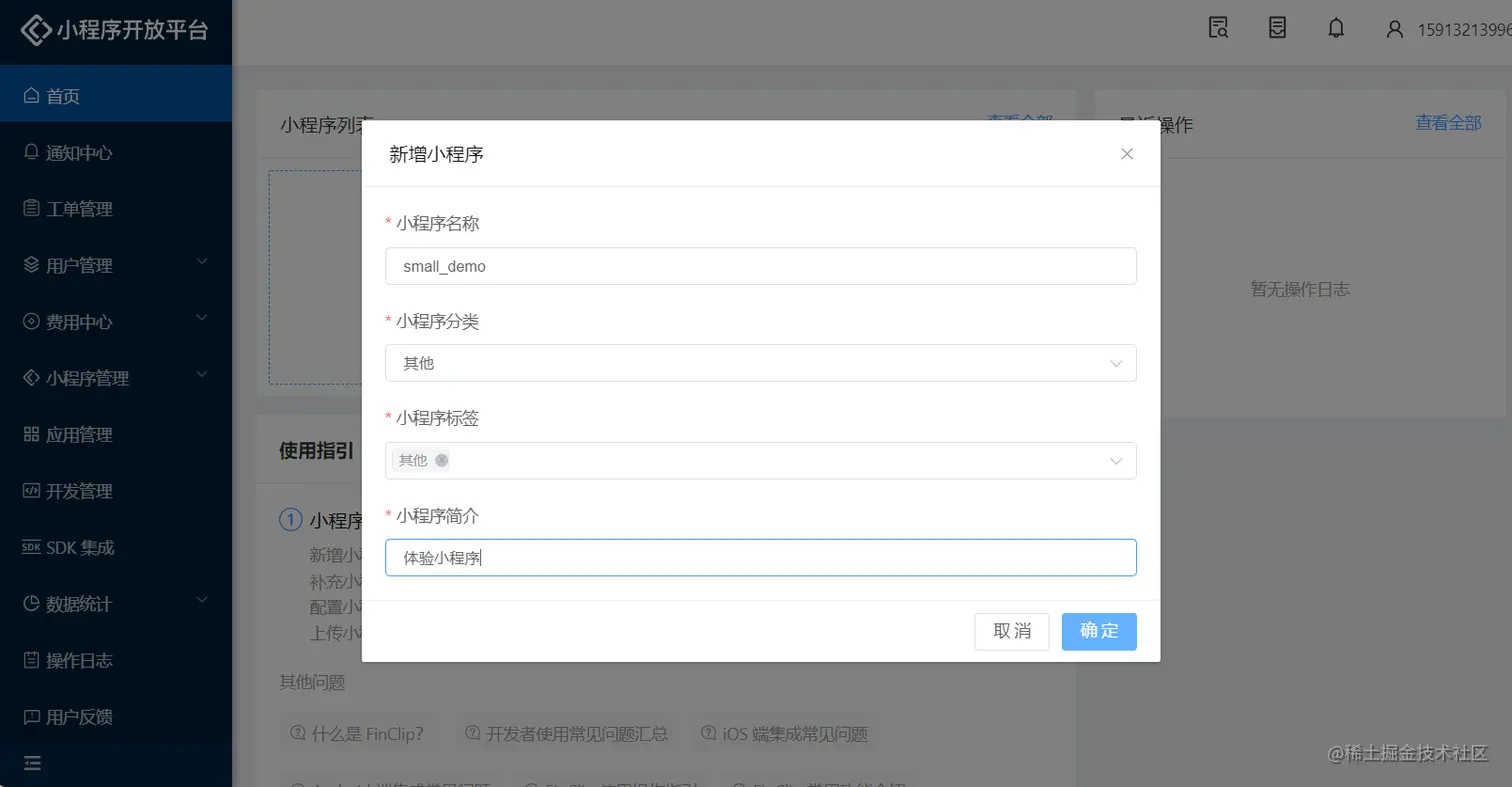Image resolution: width=1512 pixels, height=787 pixels.
Task: Open the documentation icon in header
Action: pos(1277,28)
